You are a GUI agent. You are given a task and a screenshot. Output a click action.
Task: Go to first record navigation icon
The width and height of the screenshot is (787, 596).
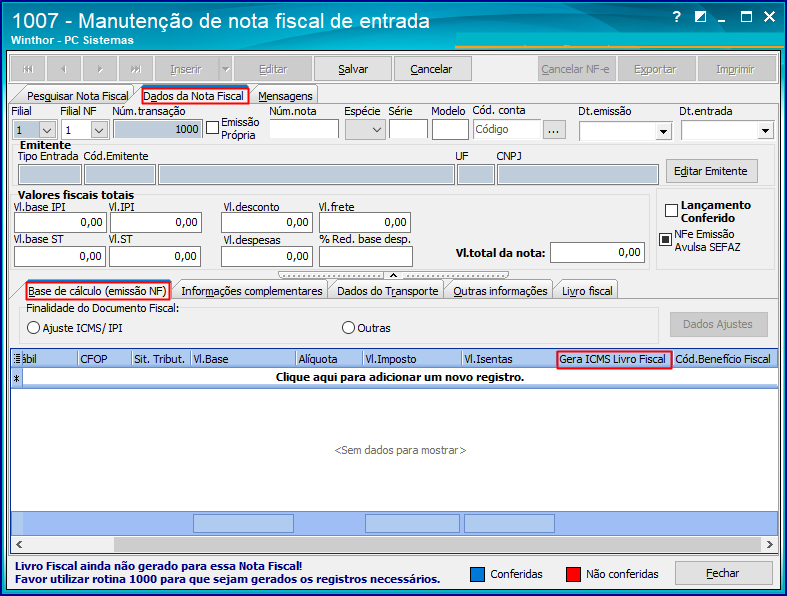tap(28, 69)
